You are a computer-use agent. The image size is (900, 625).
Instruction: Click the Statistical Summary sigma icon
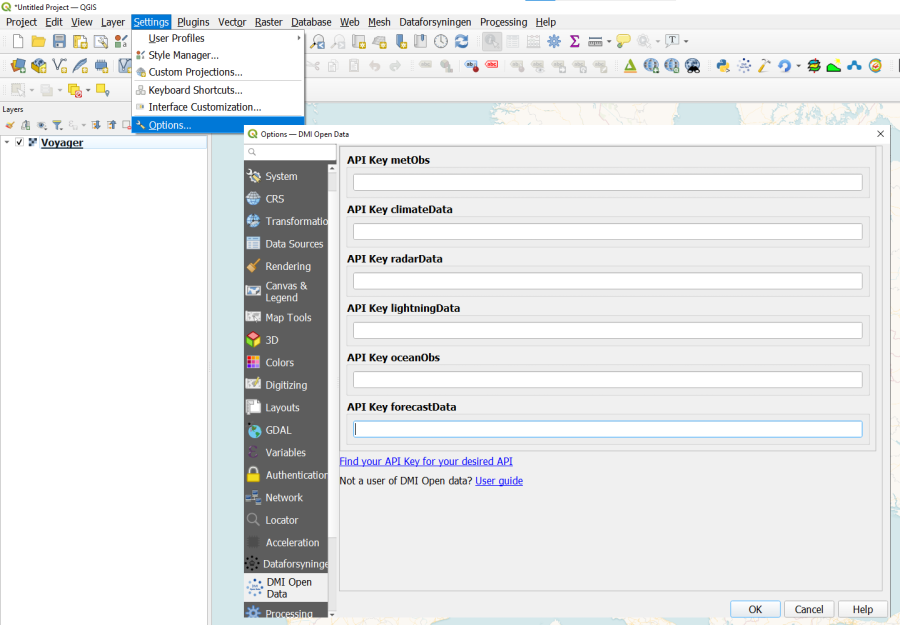(x=575, y=41)
